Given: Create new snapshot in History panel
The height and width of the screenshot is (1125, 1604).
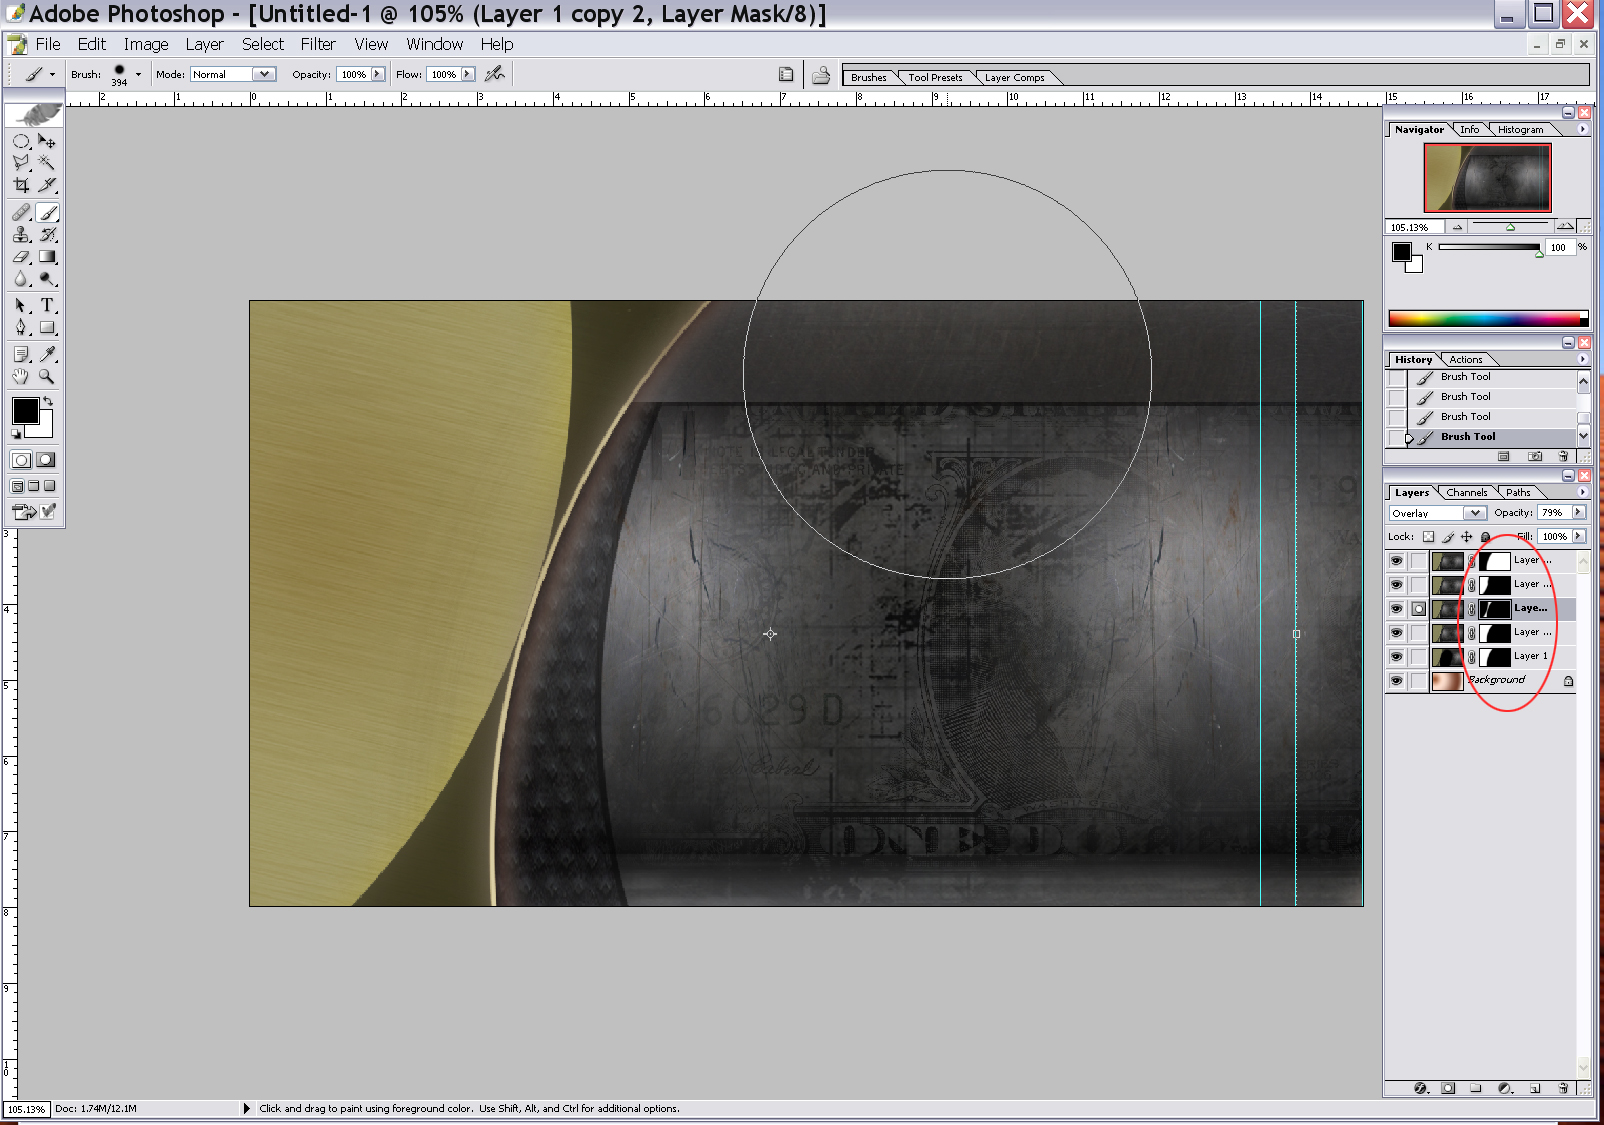Looking at the screenshot, I should coord(1535,456).
